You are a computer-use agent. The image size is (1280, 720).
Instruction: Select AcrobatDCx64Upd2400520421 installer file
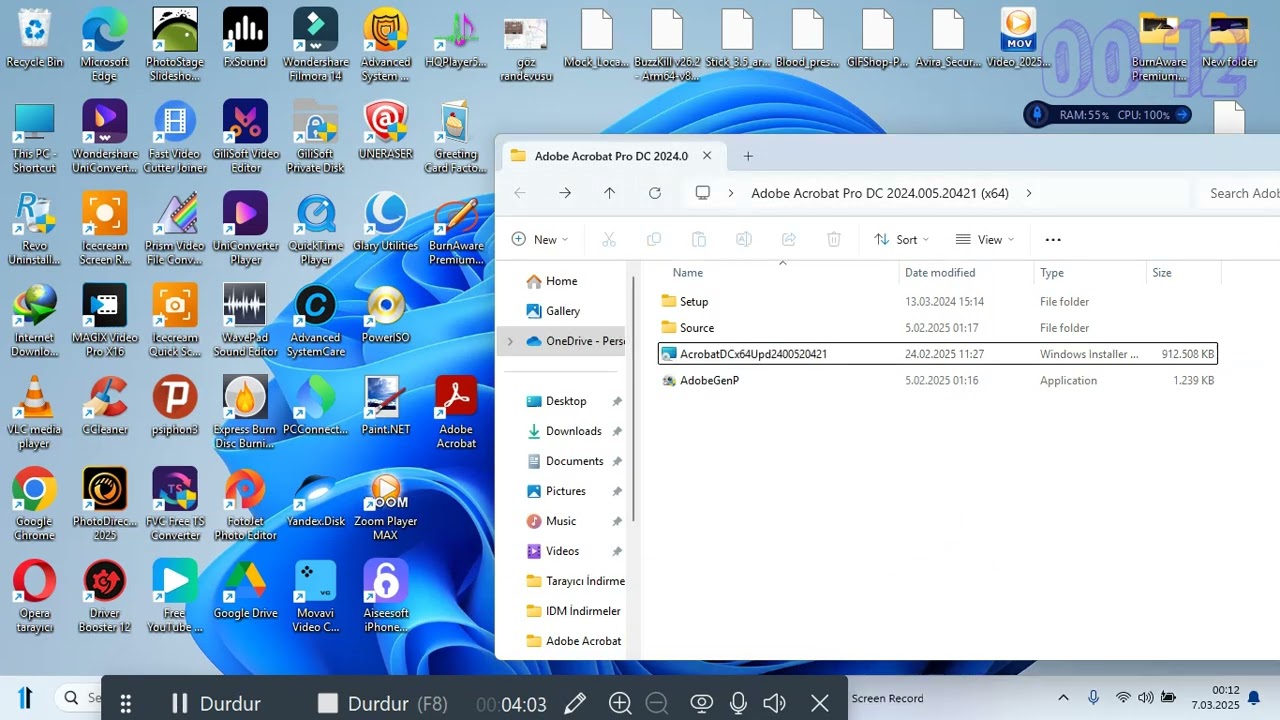click(937, 354)
